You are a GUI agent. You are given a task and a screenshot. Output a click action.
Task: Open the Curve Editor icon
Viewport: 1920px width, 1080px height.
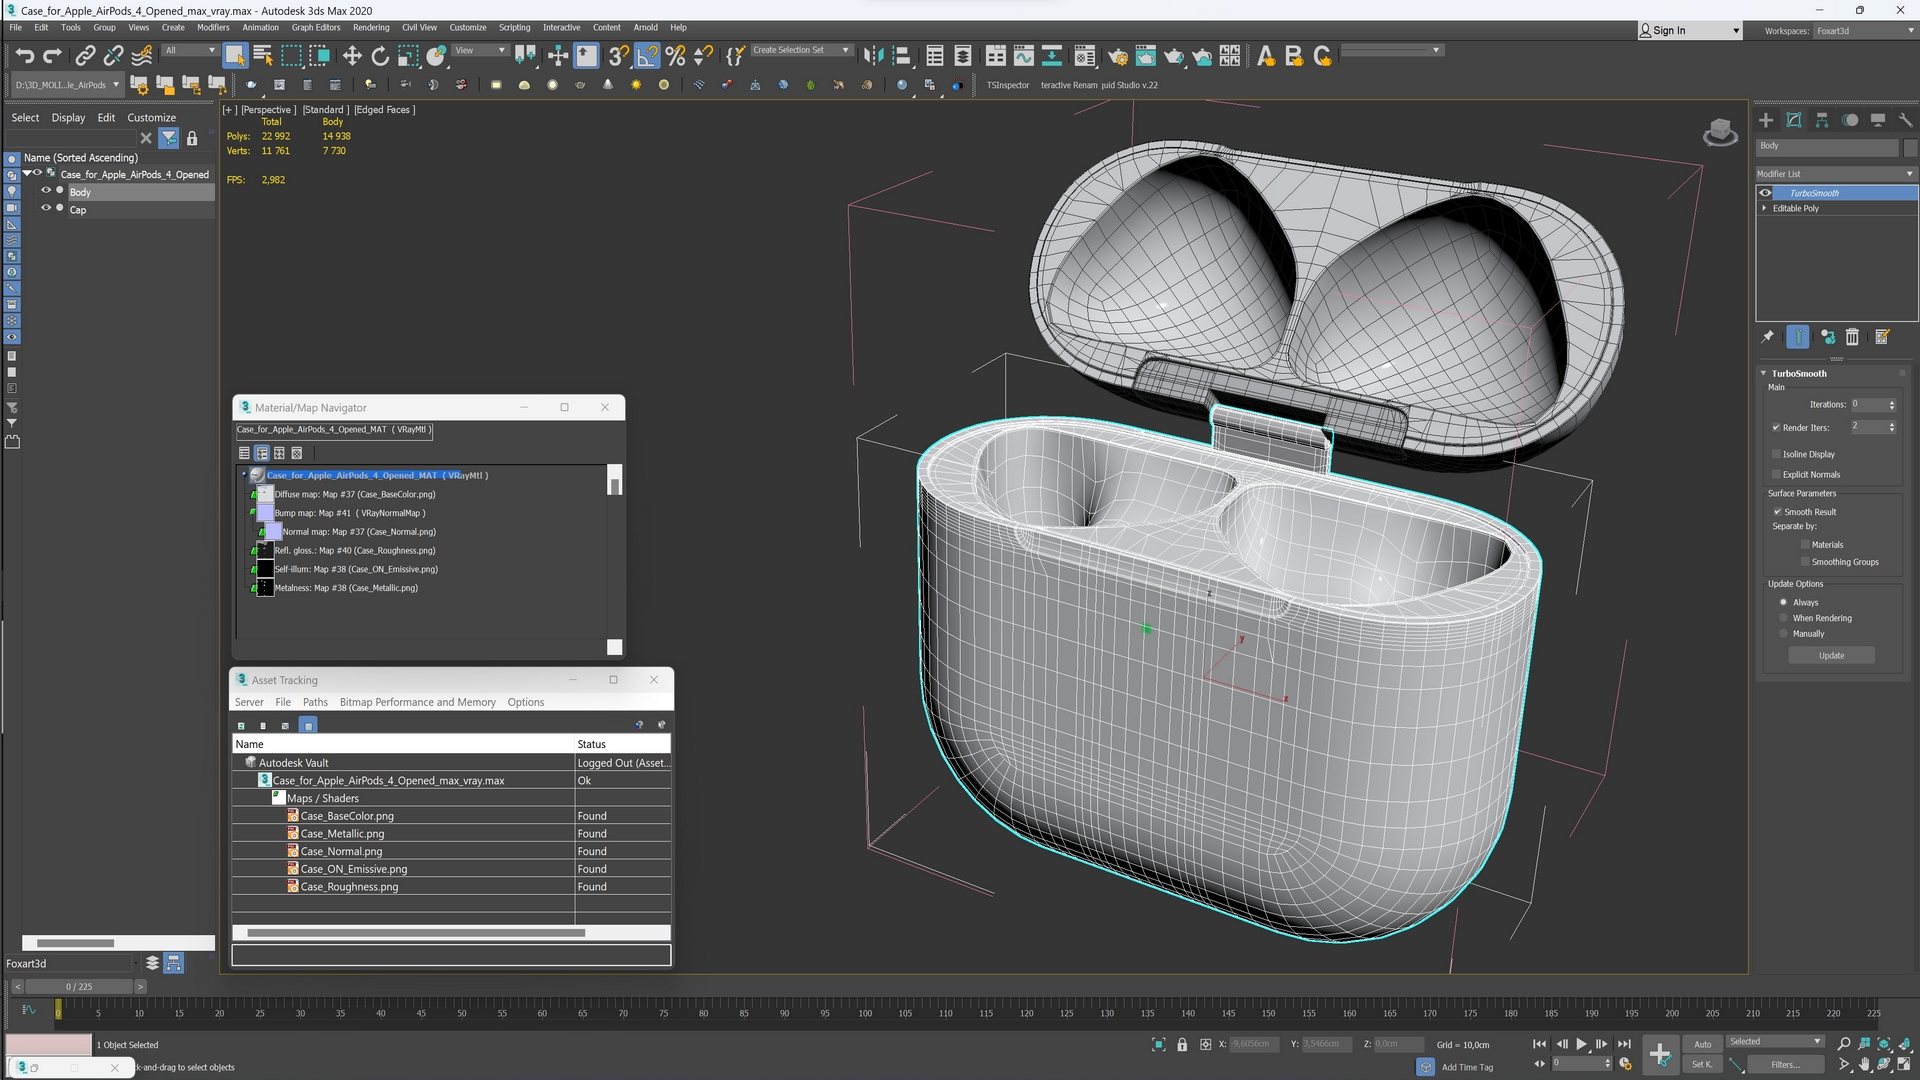pos(1023,56)
